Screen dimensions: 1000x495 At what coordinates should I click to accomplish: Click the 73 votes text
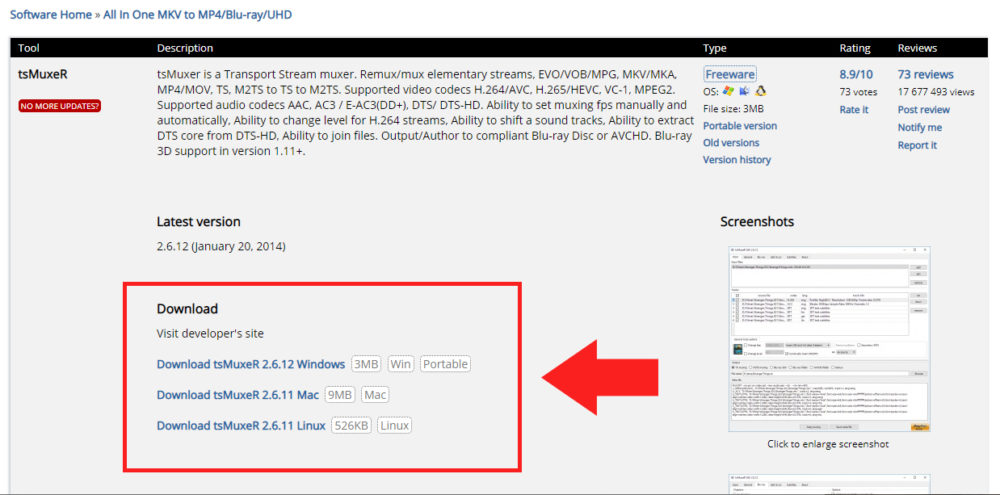click(x=858, y=92)
